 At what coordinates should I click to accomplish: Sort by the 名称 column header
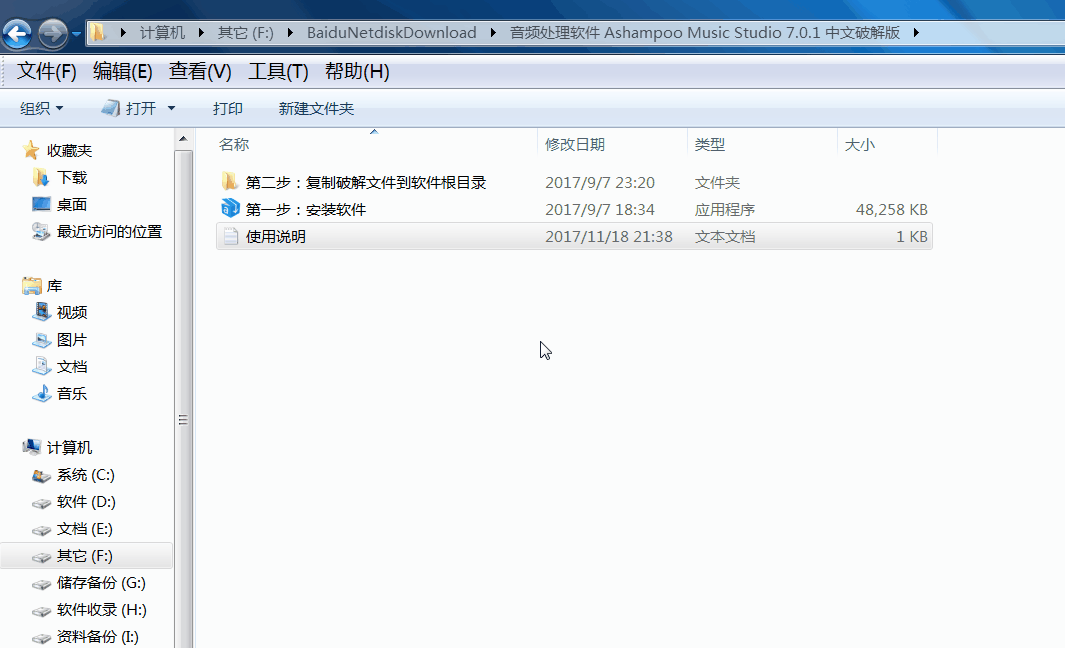[234, 145]
